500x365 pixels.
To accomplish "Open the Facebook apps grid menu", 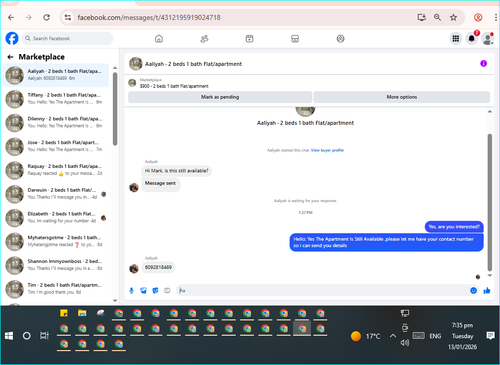I will [x=456, y=39].
